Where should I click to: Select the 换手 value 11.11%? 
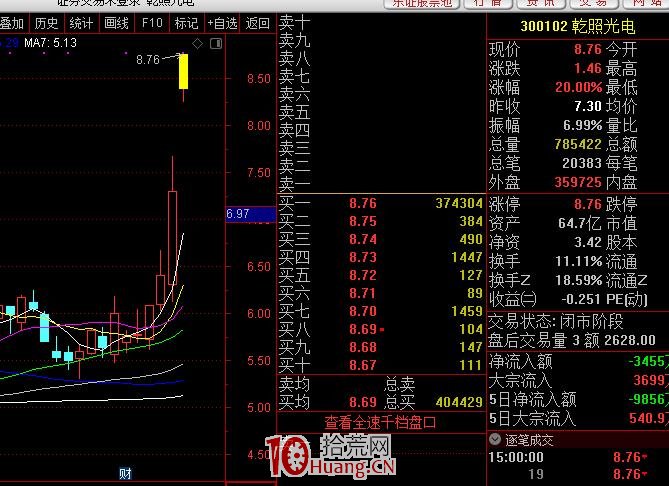(579, 261)
